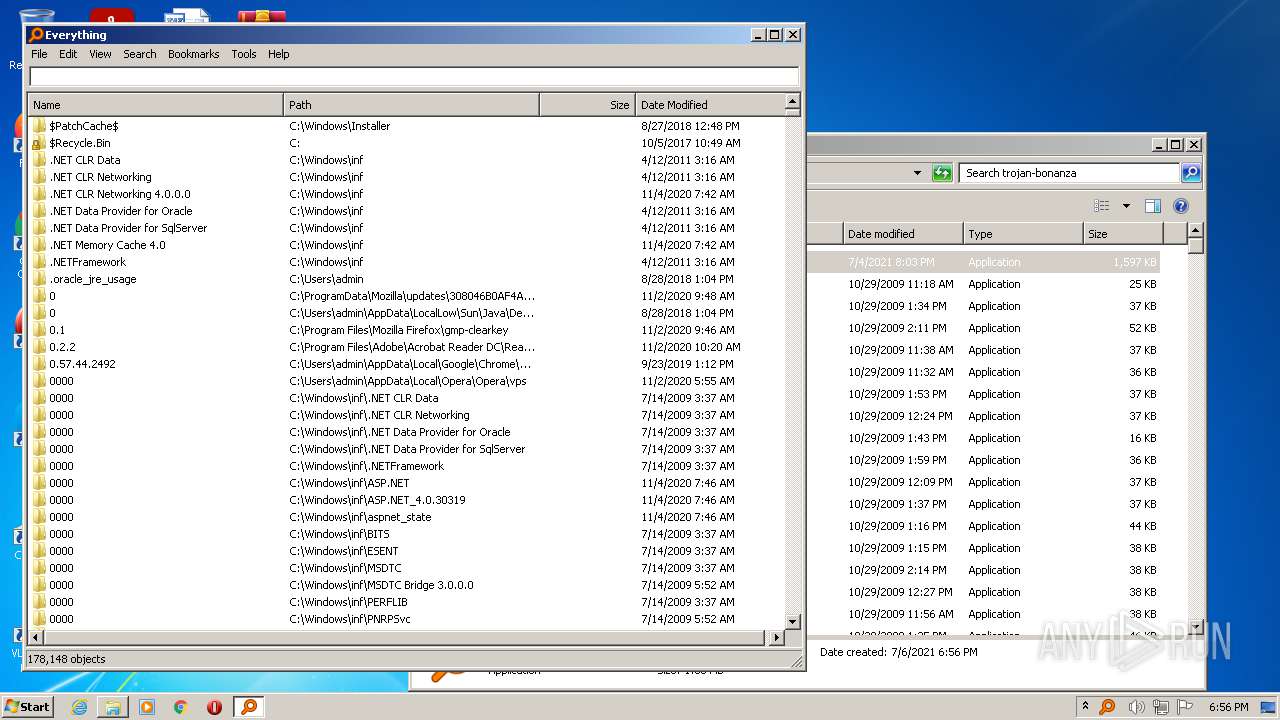
Task: Select the 0.2.2 folder icon
Action: (x=39, y=347)
